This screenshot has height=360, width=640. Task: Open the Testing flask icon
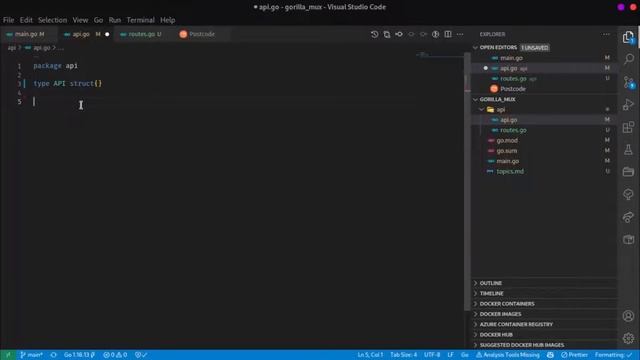point(629,149)
